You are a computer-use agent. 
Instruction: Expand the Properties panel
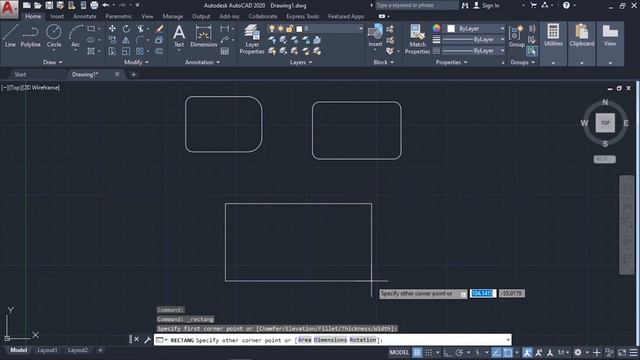tap(451, 62)
